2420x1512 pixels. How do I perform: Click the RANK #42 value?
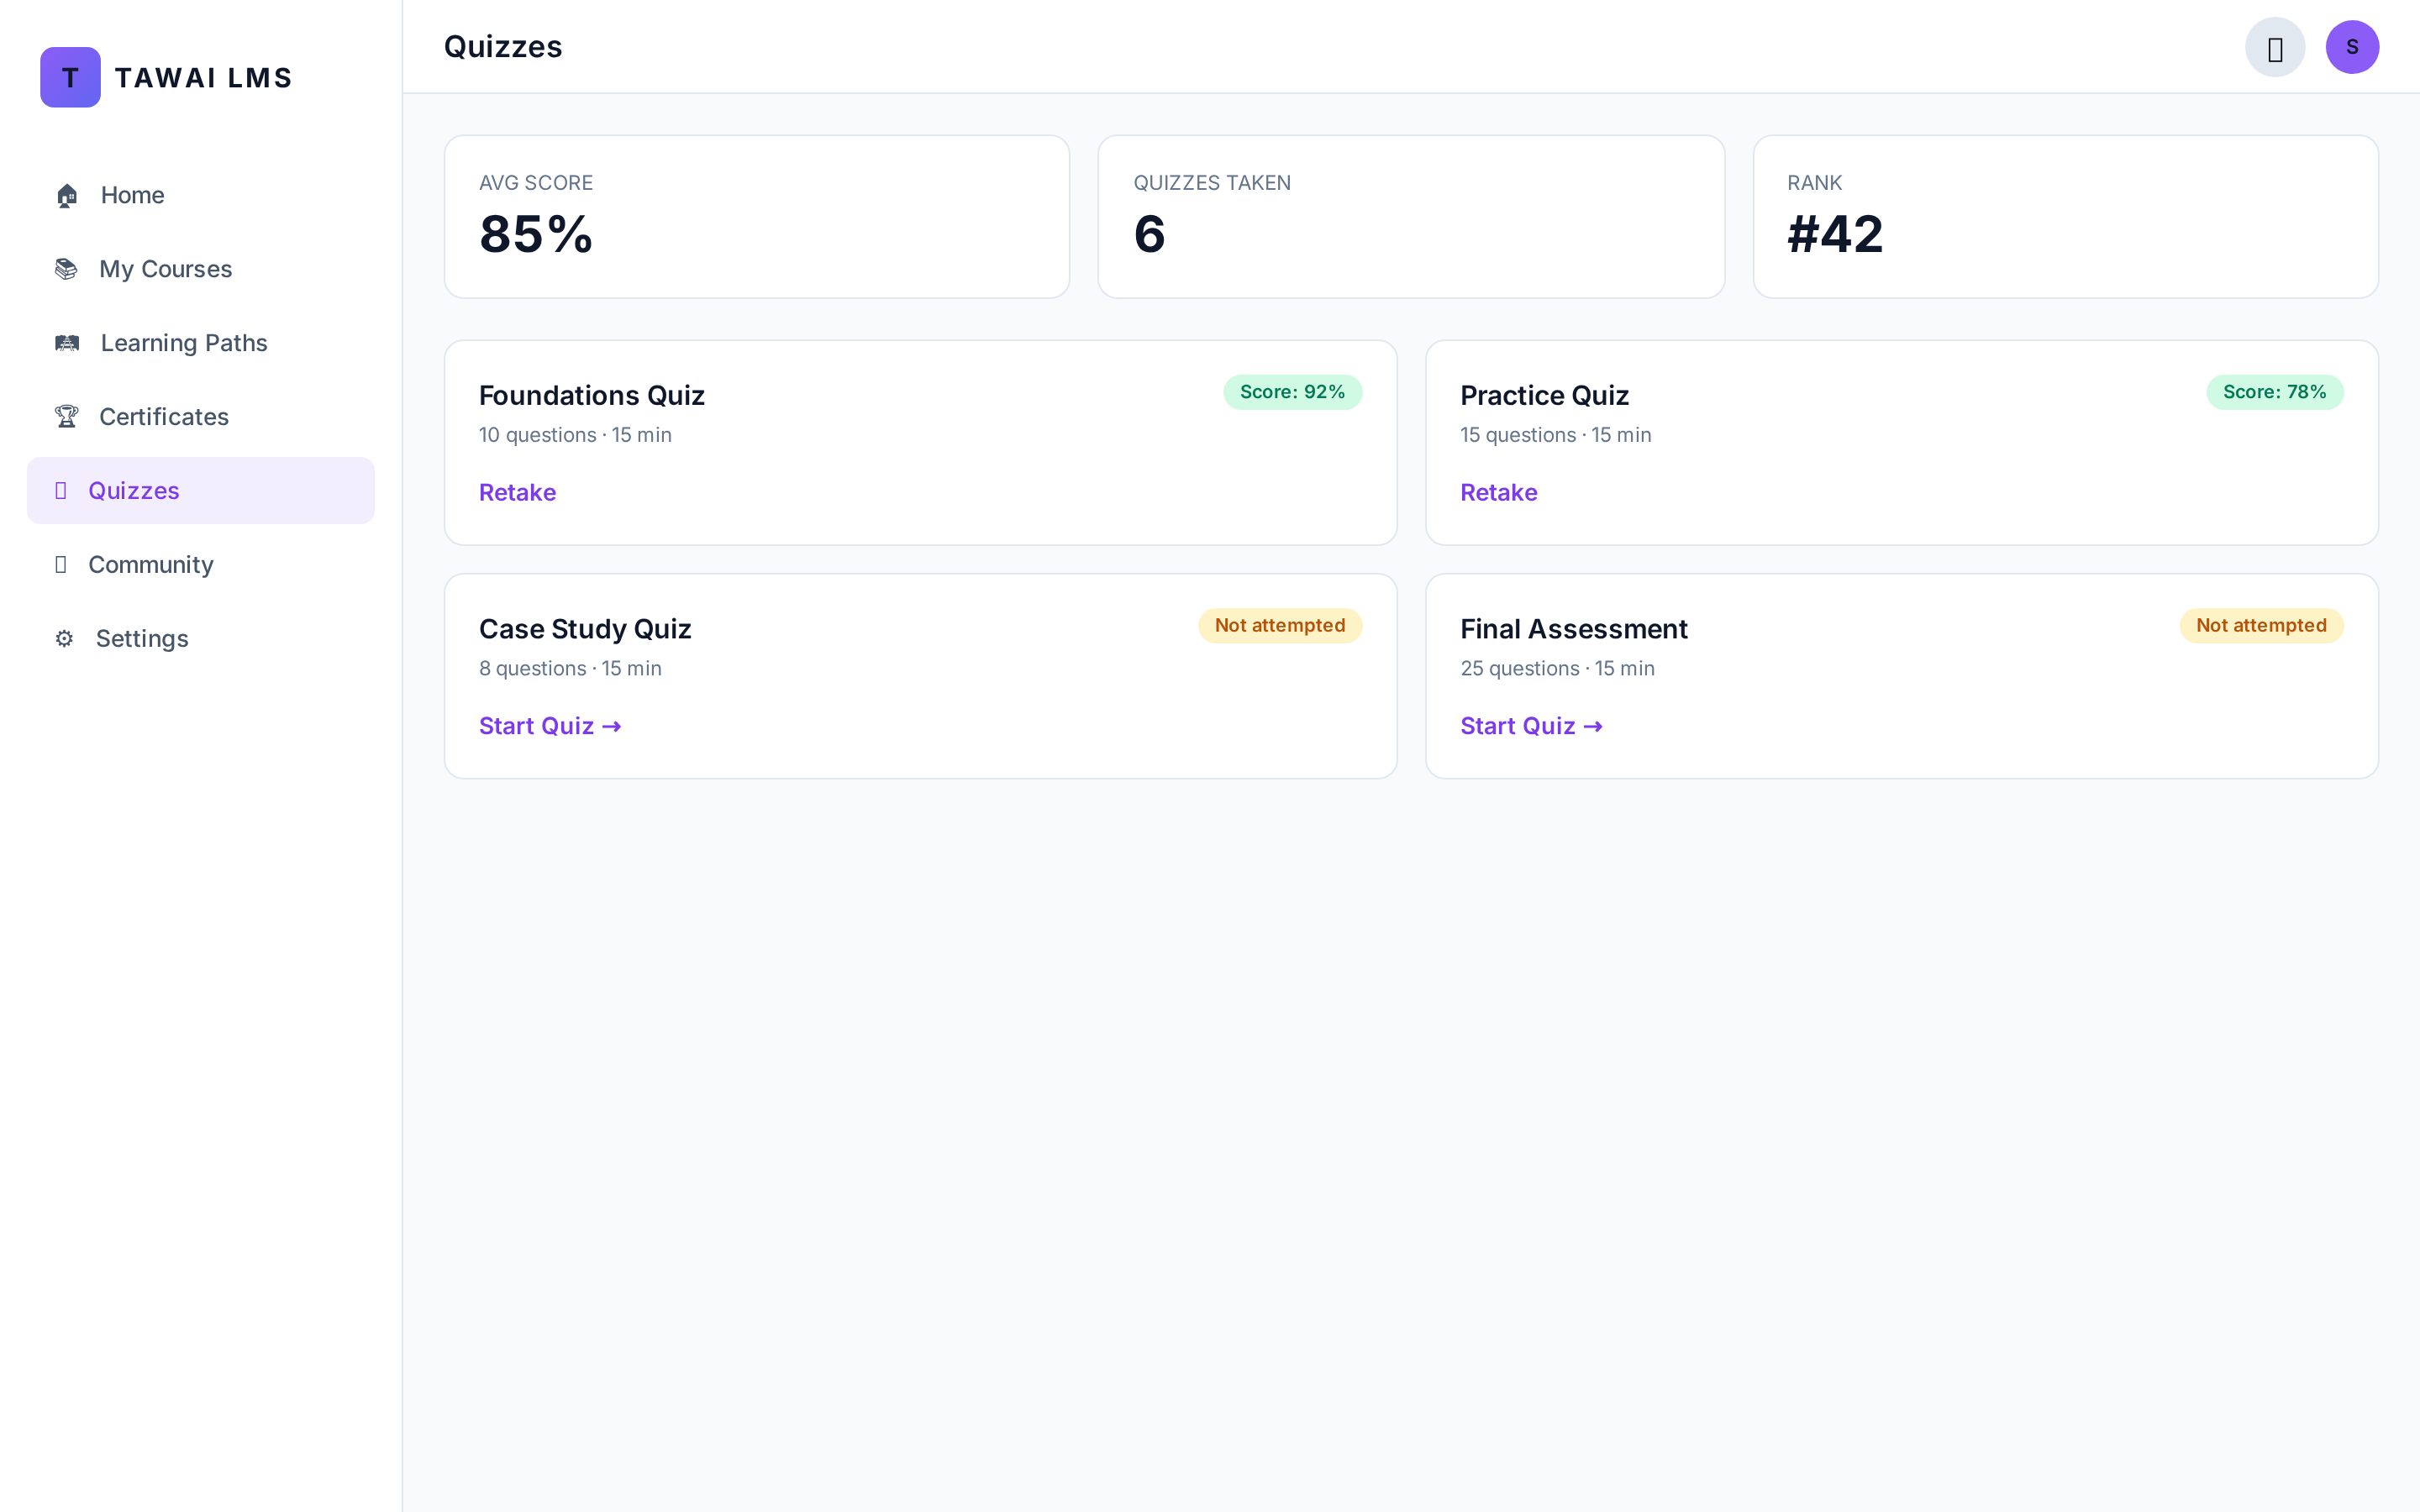(x=1835, y=235)
